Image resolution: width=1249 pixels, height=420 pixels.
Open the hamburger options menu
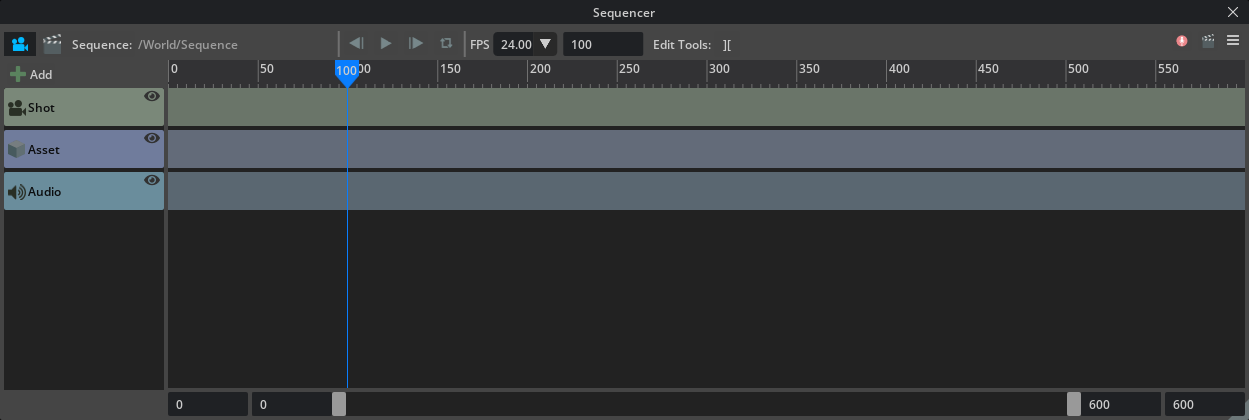(x=1233, y=41)
